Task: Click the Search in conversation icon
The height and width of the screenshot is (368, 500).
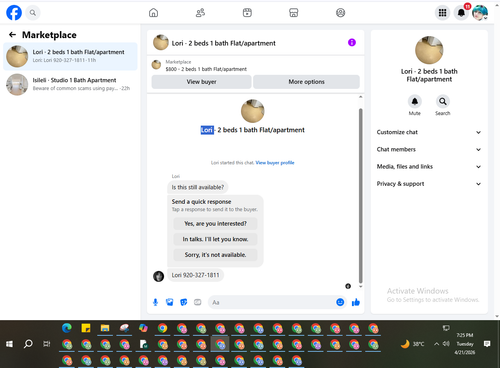Action: click(443, 101)
